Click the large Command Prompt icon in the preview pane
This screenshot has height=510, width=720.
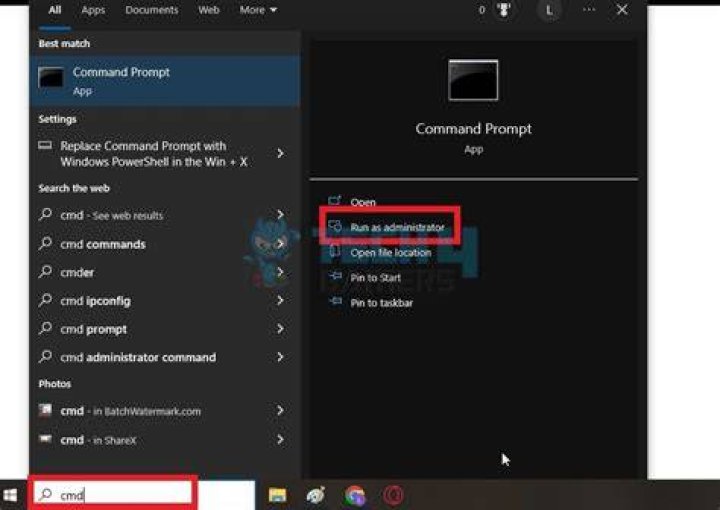(x=473, y=80)
